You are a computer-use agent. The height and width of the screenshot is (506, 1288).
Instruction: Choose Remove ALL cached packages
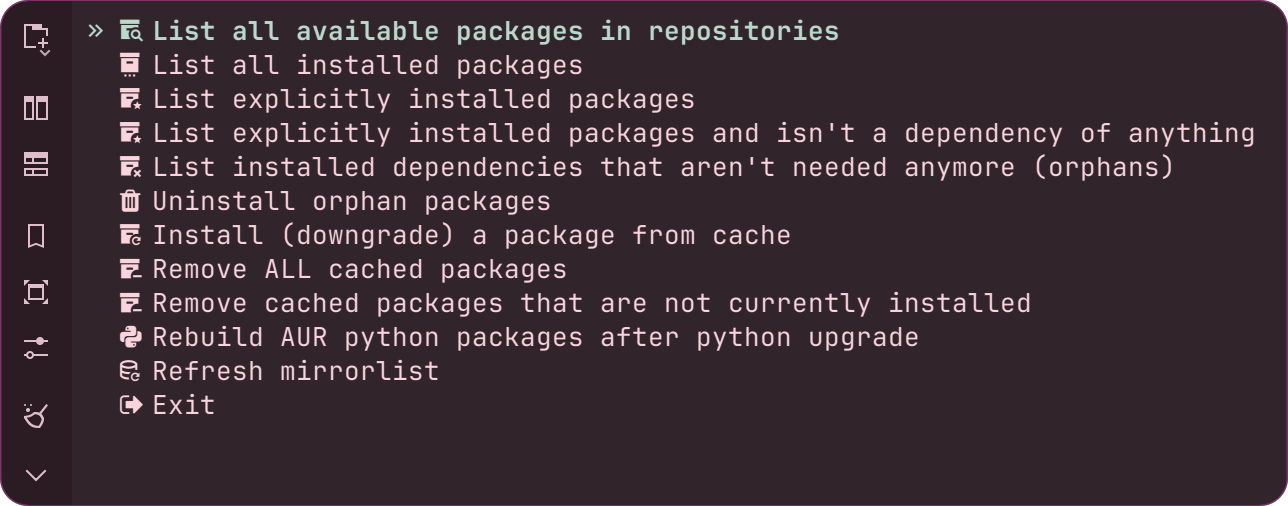click(342, 270)
